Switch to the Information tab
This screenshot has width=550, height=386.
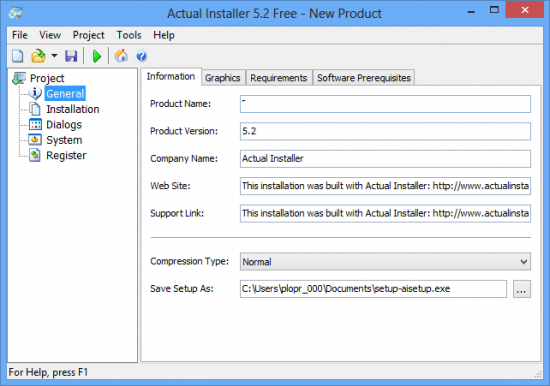point(171,76)
